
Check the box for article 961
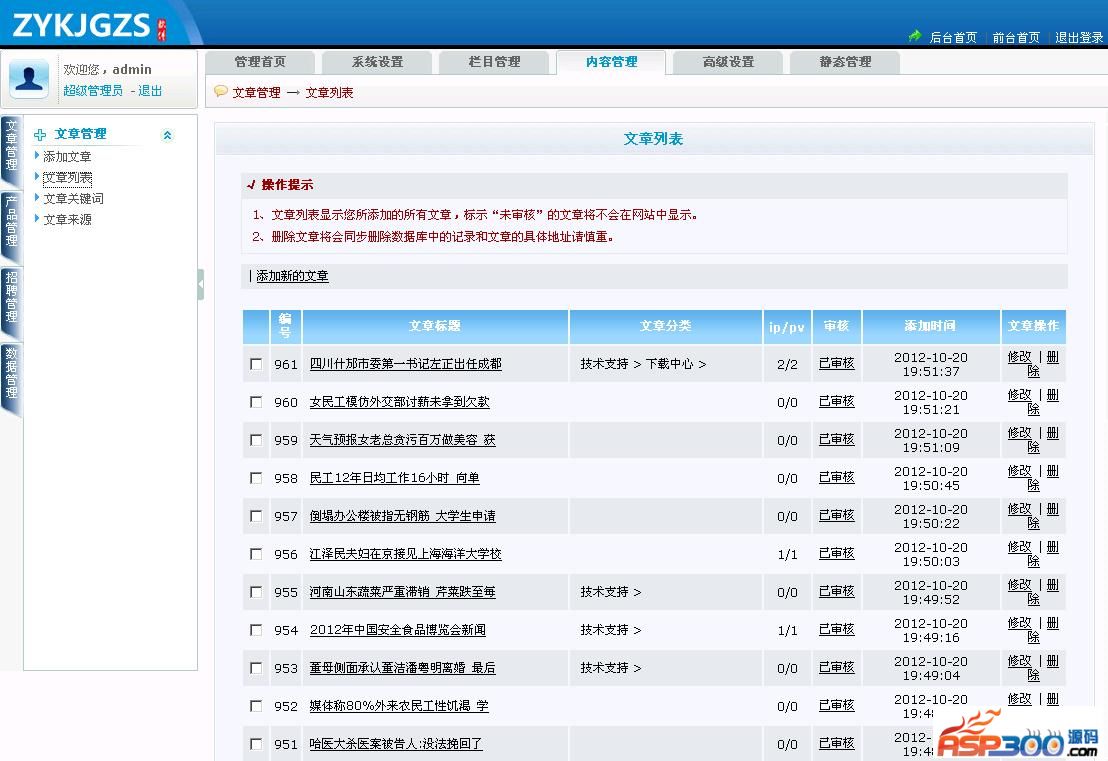click(x=256, y=364)
